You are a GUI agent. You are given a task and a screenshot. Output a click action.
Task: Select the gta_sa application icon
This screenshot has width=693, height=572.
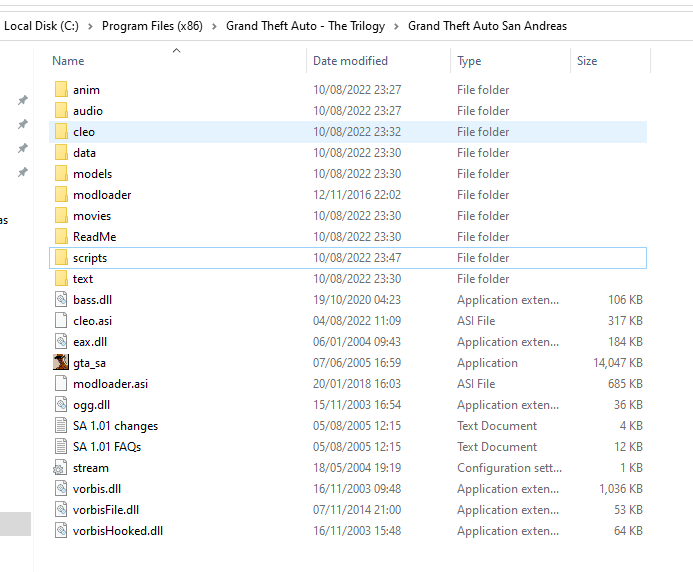[x=61, y=362]
